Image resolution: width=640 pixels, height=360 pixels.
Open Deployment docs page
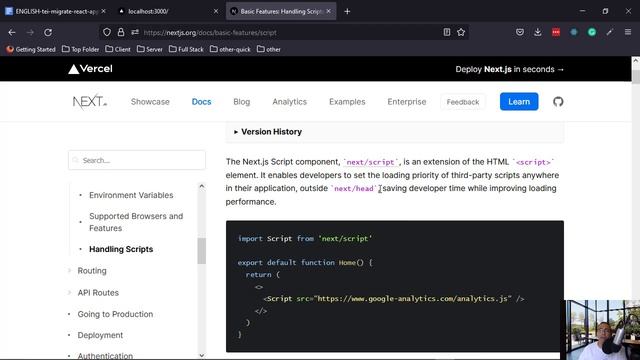click(100, 335)
